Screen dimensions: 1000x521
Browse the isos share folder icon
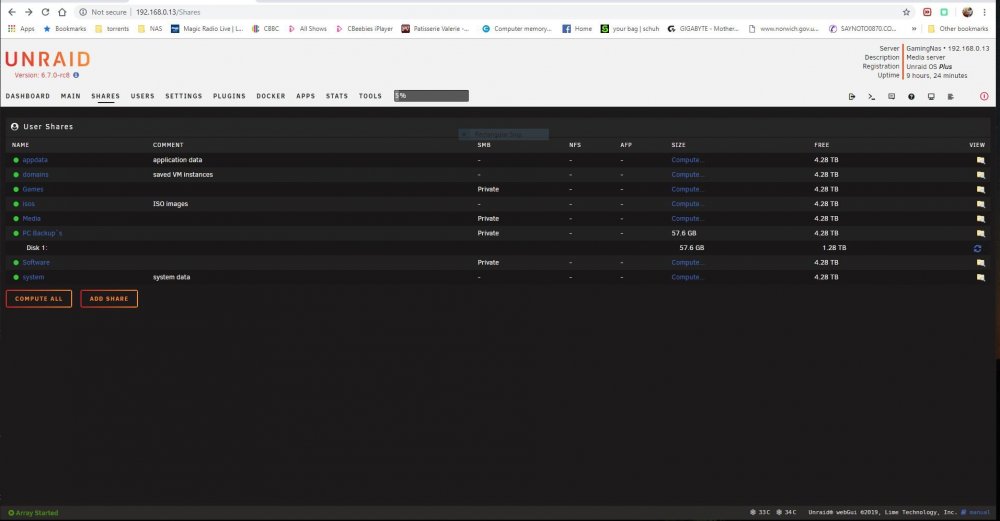[980, 204]
